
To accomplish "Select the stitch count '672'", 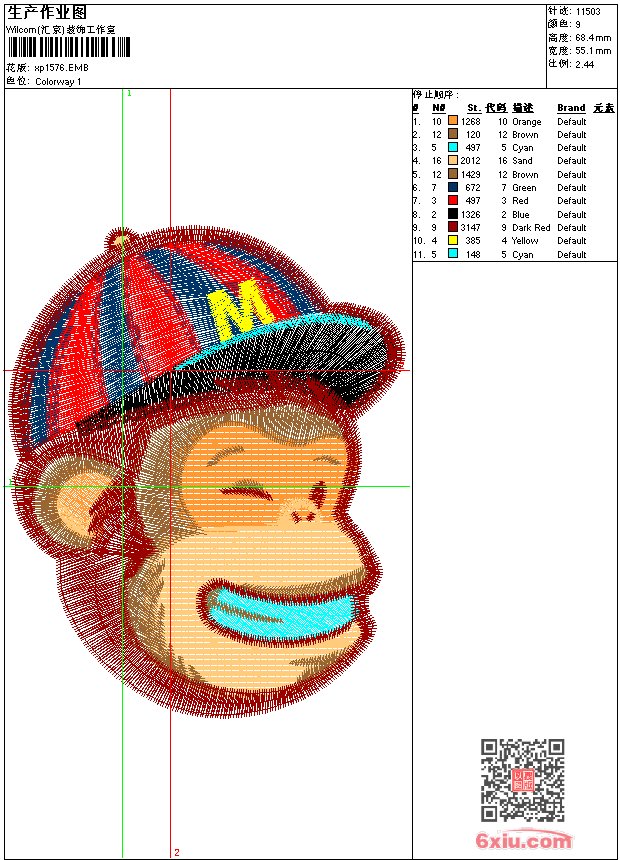I will pyautogui.click(x=473, y=188).
